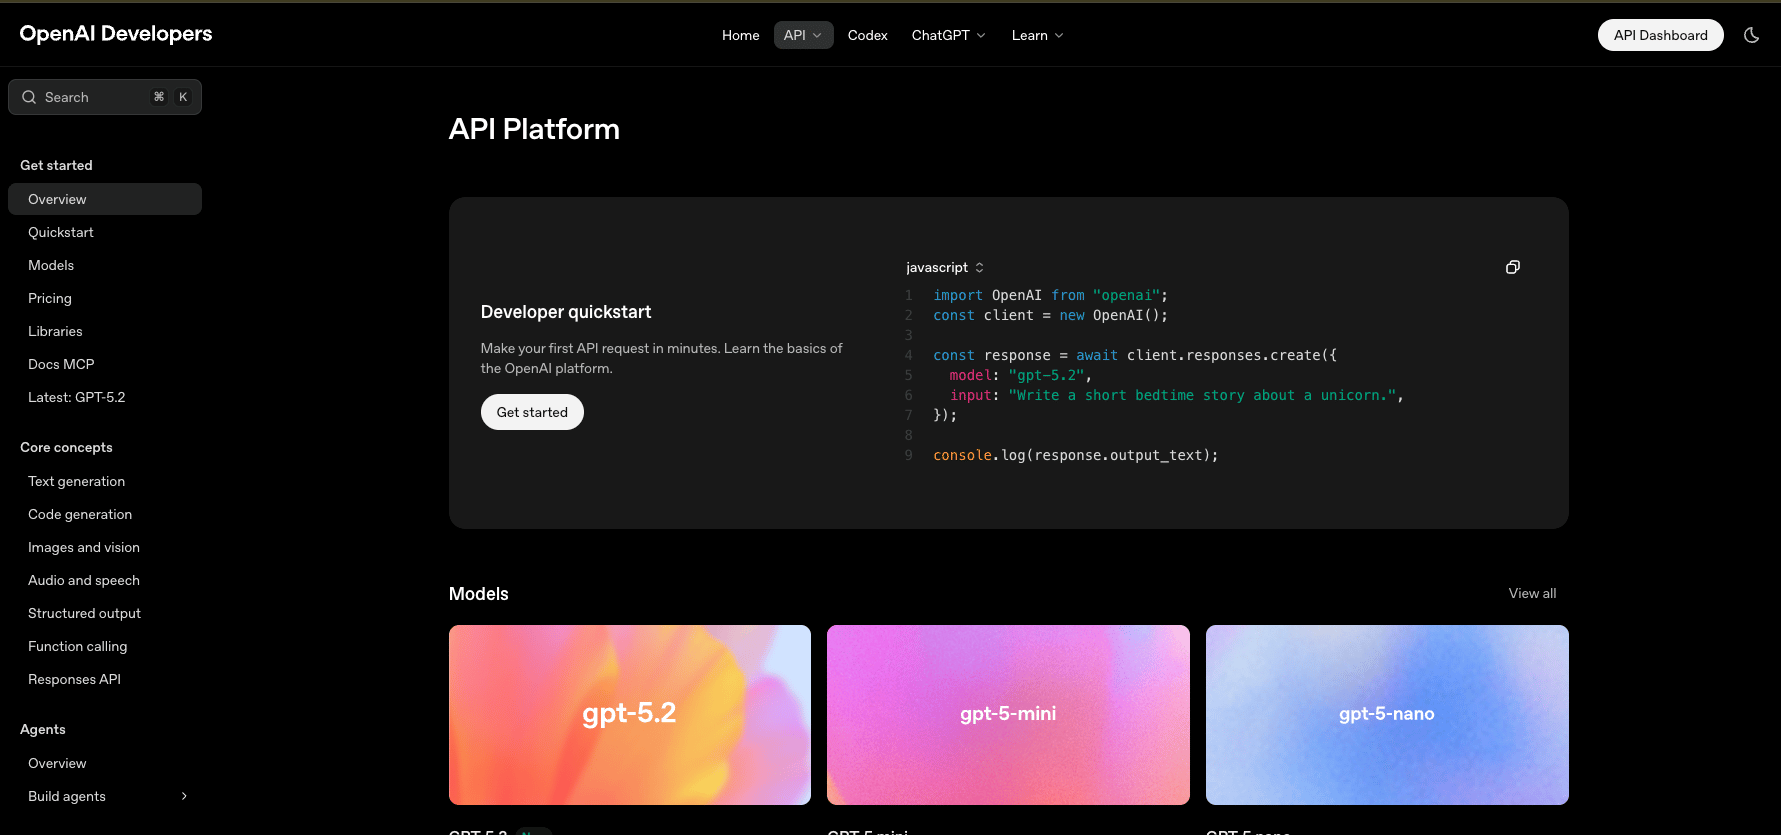Copy the quickstart code sample
The height and width of the screenshot is (835, 1781).
(1513, 267)
